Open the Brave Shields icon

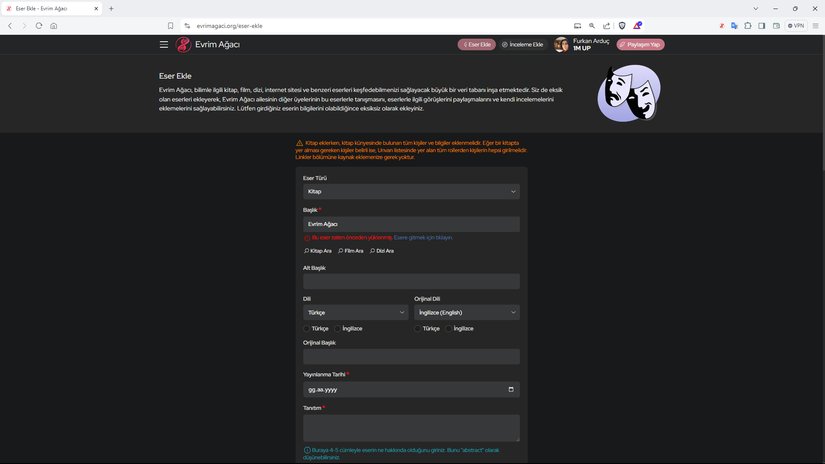coord(621,25)
